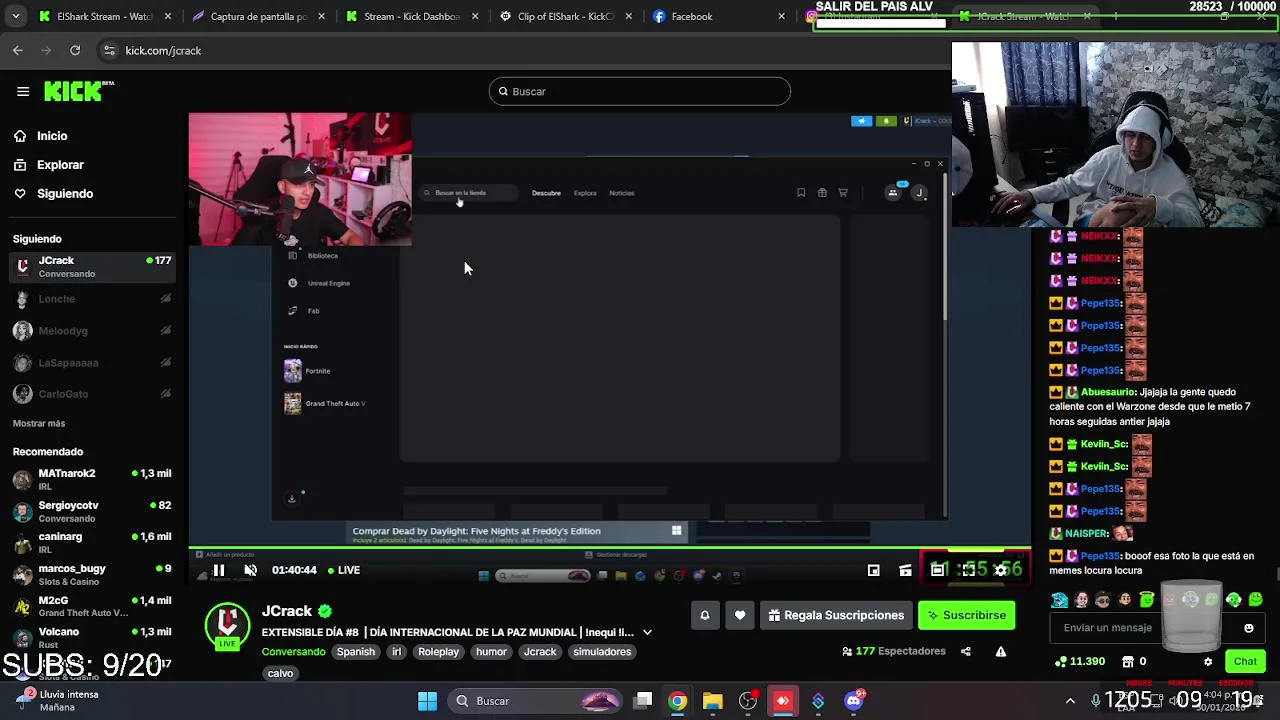
Task: Select the Spanish tag
Action: (355, 652)
